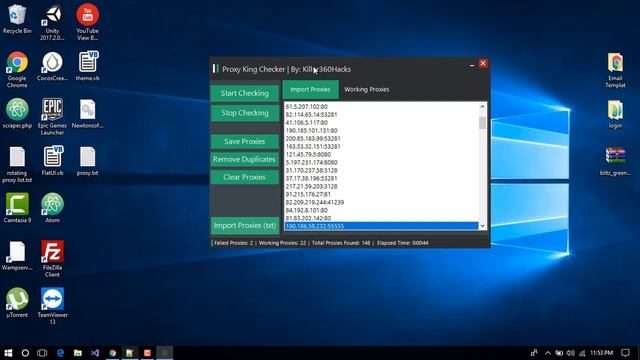Open the CocosCreator desktop shortcut
Image resolution: width=640 pixels, height=360 pixels.
tap(52, 66)
